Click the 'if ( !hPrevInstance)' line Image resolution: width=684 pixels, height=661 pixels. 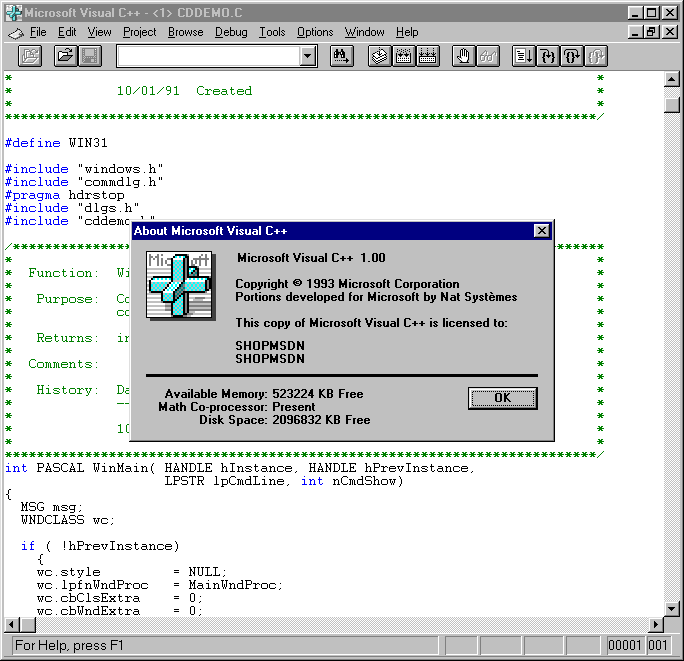coord(100,546)
